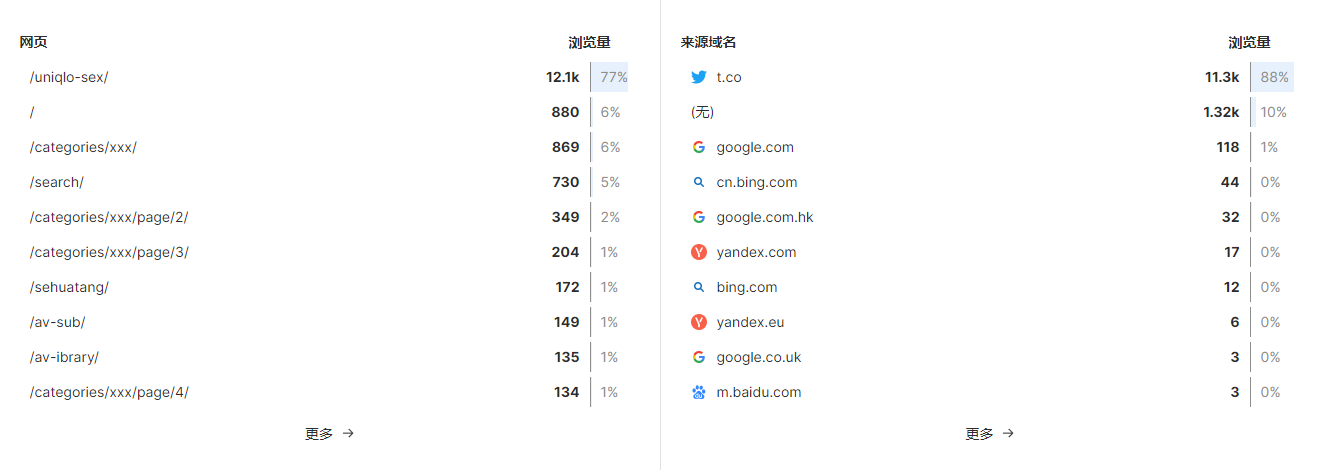Select the /search/ page row

(57, 182)
